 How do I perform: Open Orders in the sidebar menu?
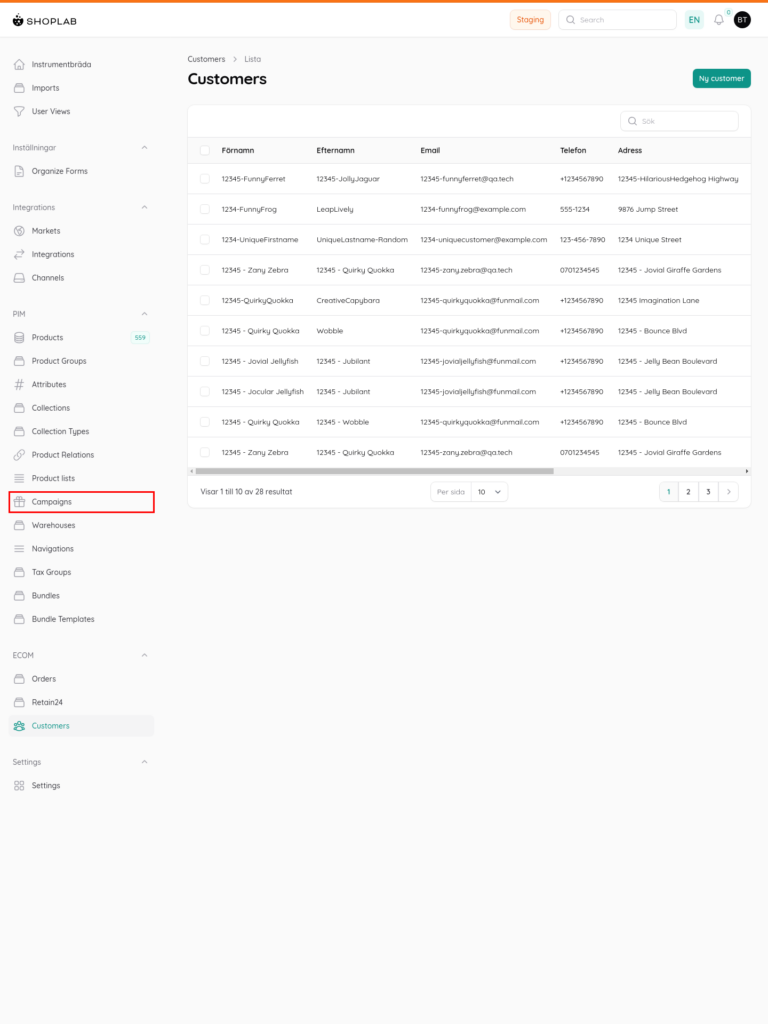[x=44, y=679]
